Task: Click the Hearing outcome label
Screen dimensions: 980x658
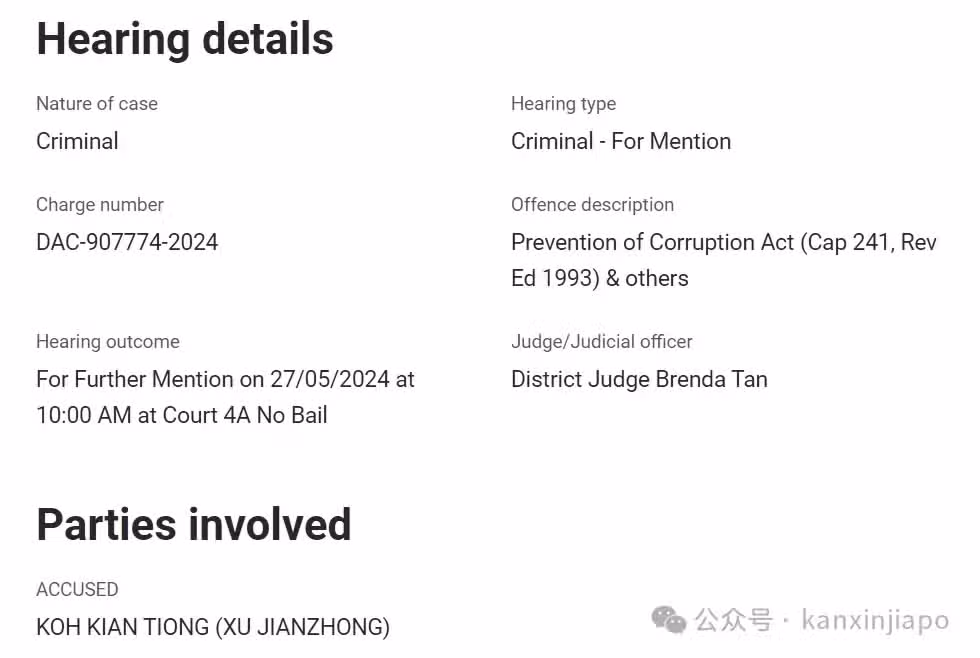Action: (108, 342)
